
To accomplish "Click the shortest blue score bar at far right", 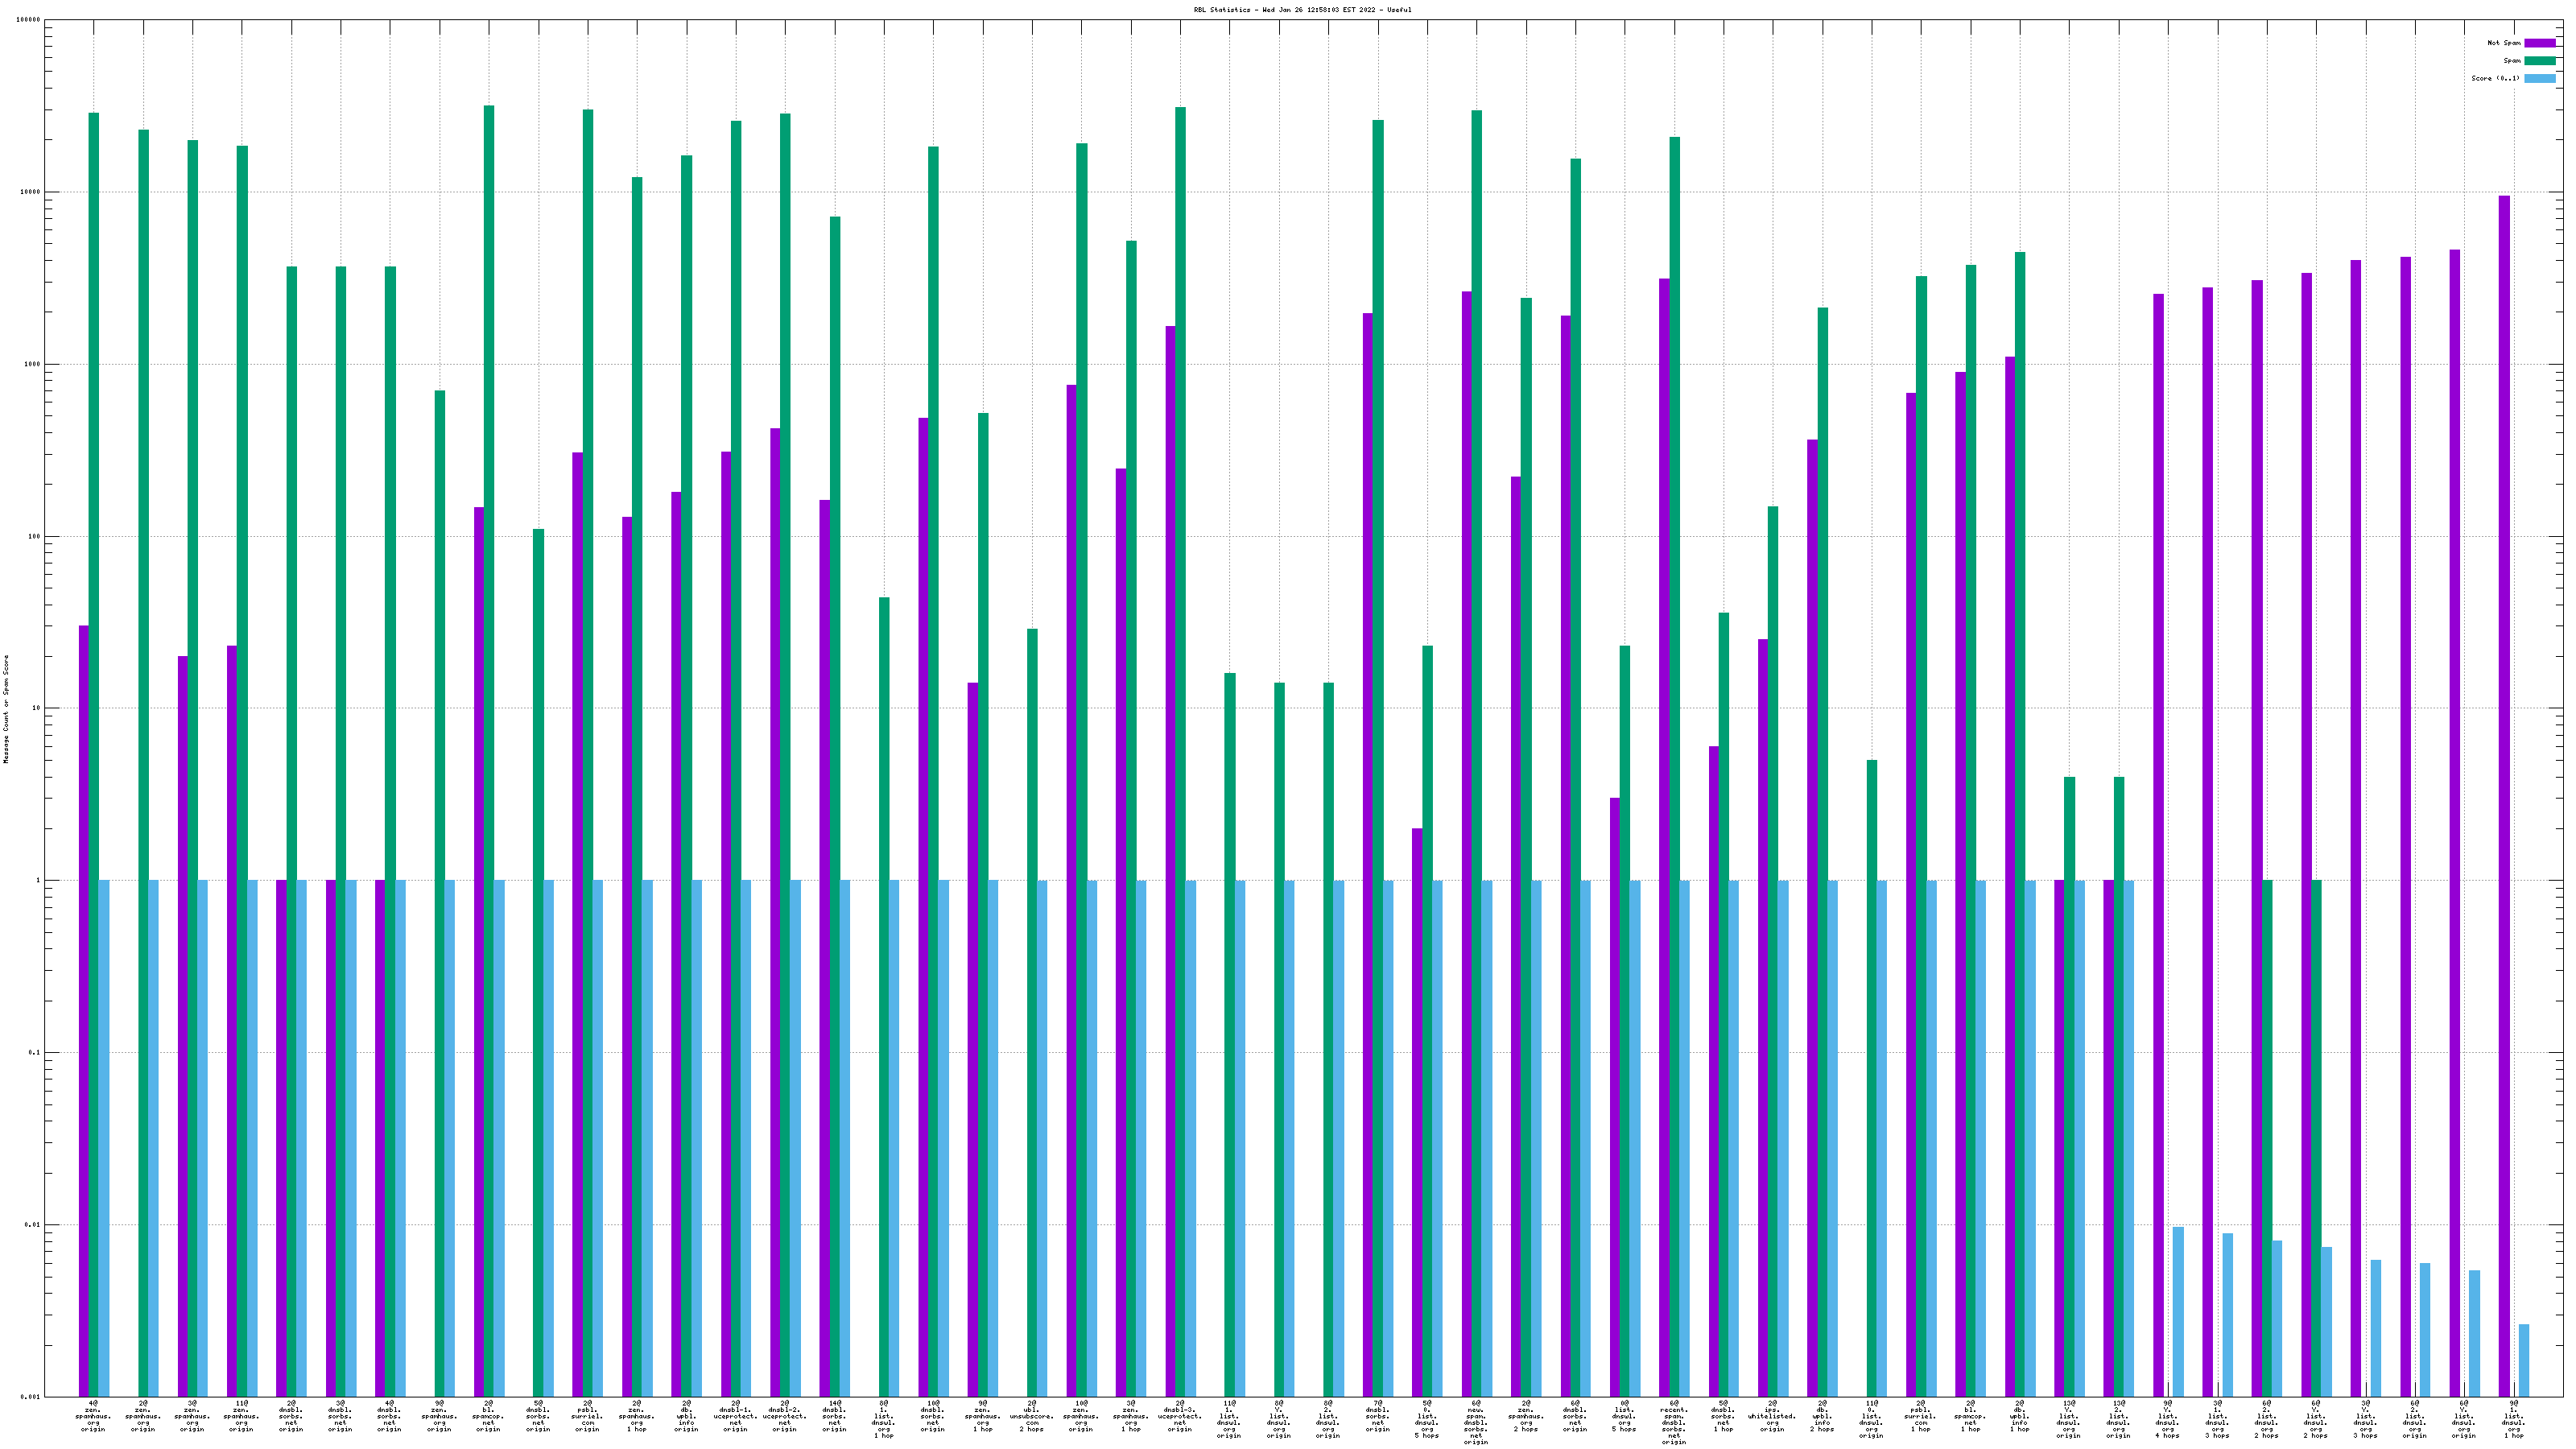I will [2524, 1360].
